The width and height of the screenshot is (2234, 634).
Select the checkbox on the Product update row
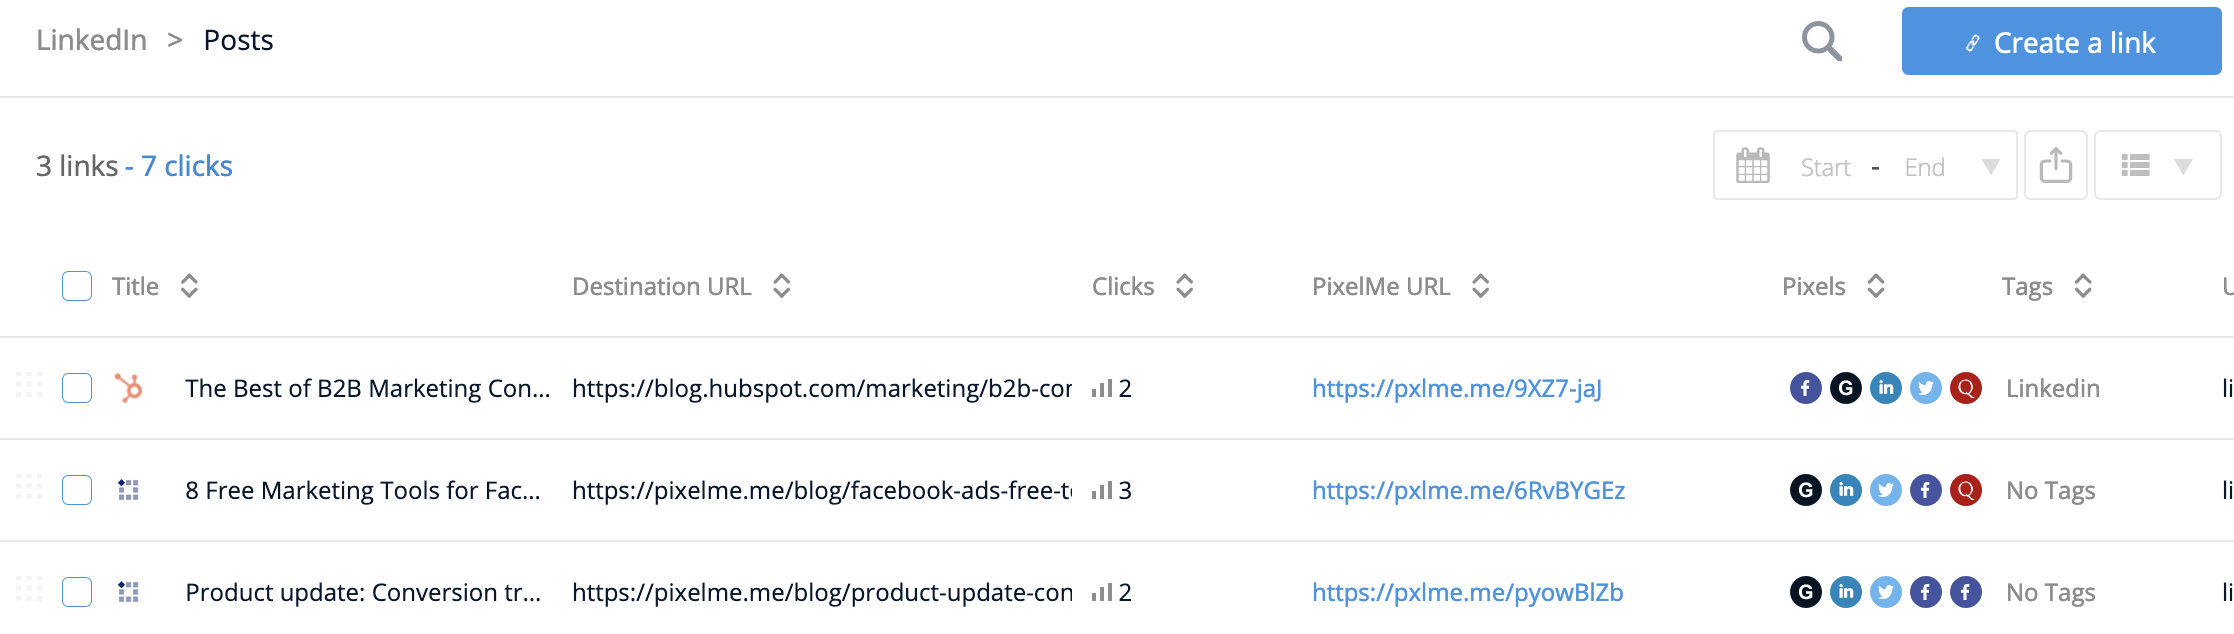[x=76, y=591]
